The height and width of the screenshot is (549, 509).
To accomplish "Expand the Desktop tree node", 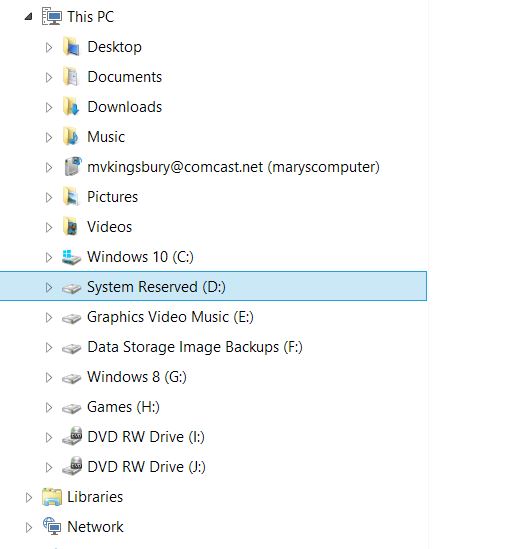I will (x=49, y=47).
